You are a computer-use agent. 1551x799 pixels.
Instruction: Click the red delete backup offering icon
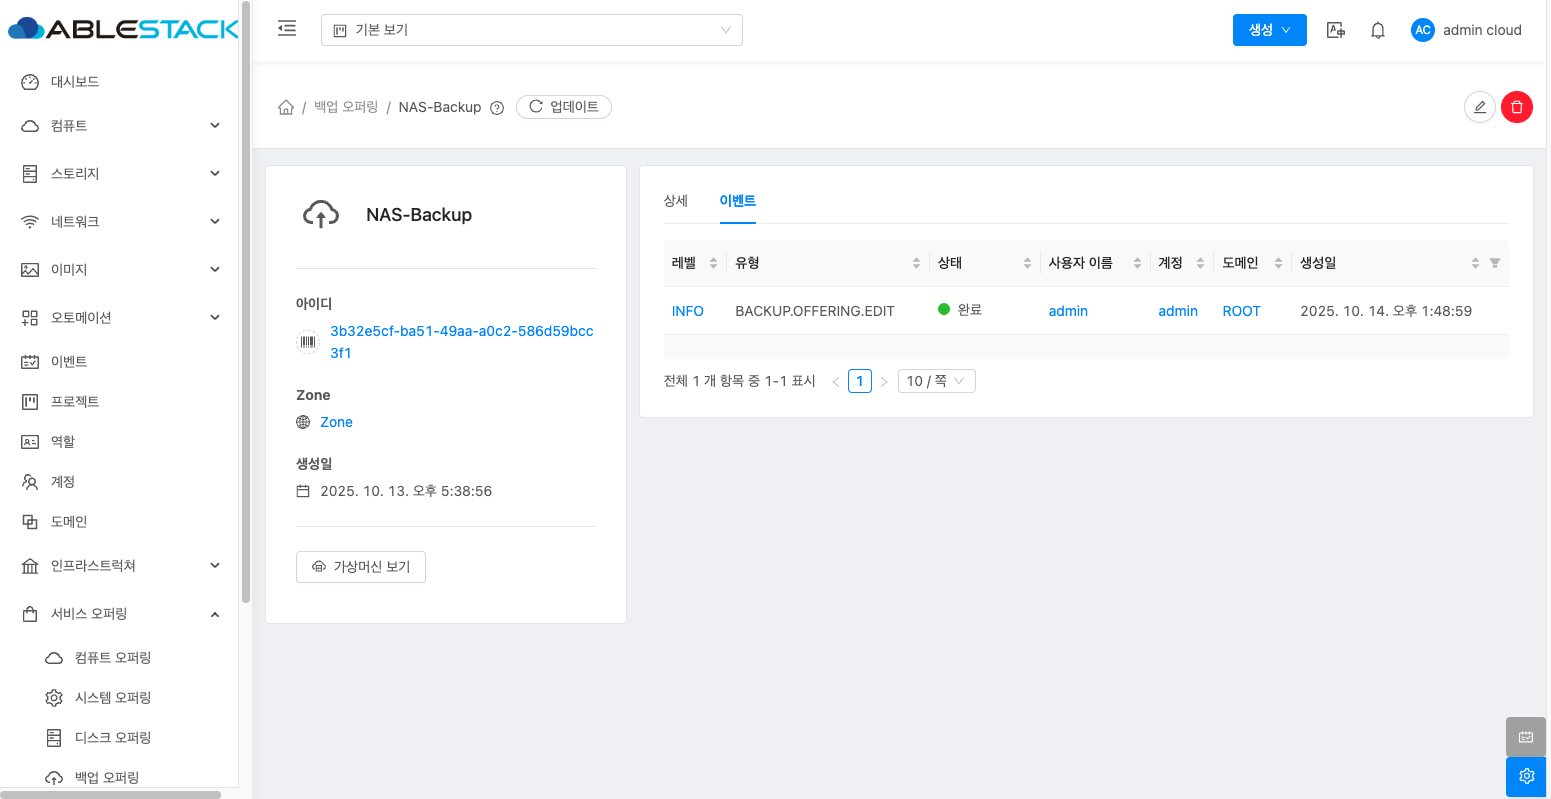coord(1516,107)
